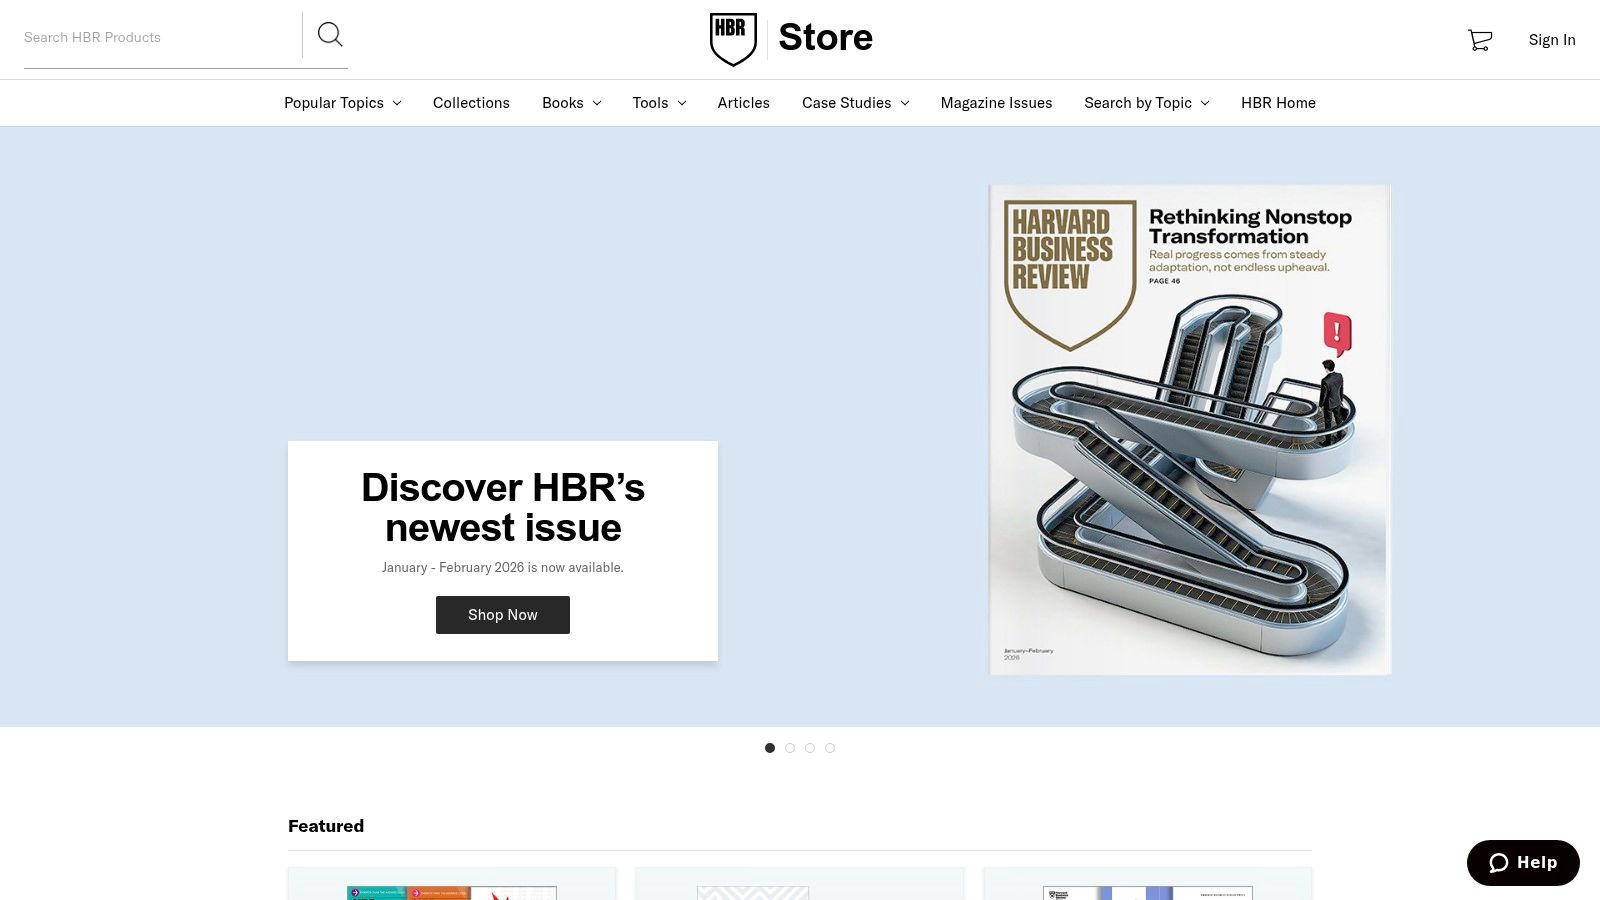Select the first carousel position indicator
The width and height of the screenshot is (1600, 900).
pyautogui.click(x=770, y=747)
